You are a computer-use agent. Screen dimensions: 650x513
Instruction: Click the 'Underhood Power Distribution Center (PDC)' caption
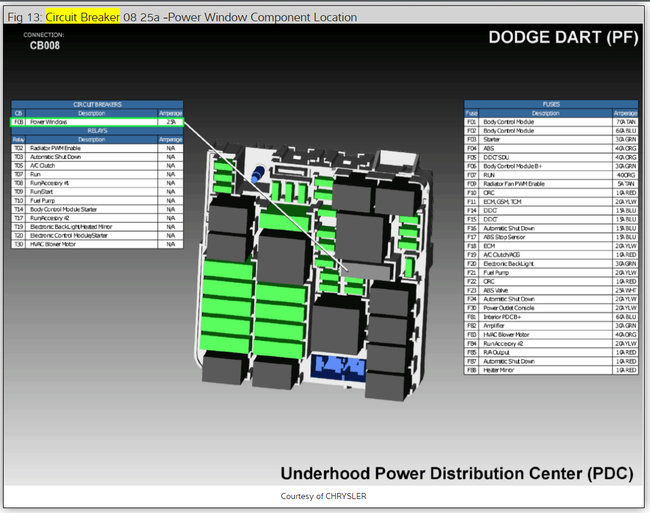457,474
